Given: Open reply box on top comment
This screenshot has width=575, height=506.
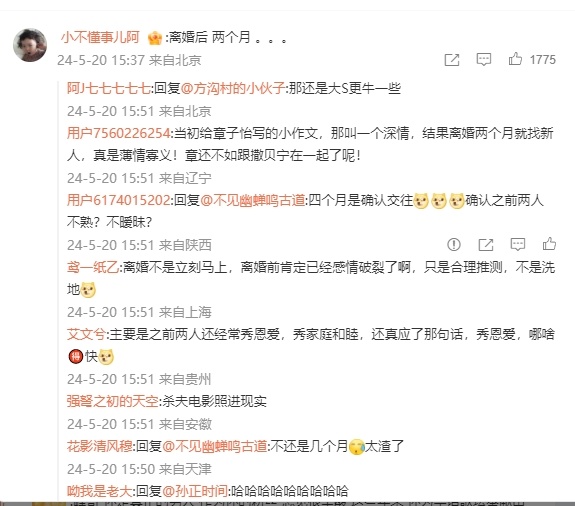Looking at the screenshot, I should coord(484,59).
